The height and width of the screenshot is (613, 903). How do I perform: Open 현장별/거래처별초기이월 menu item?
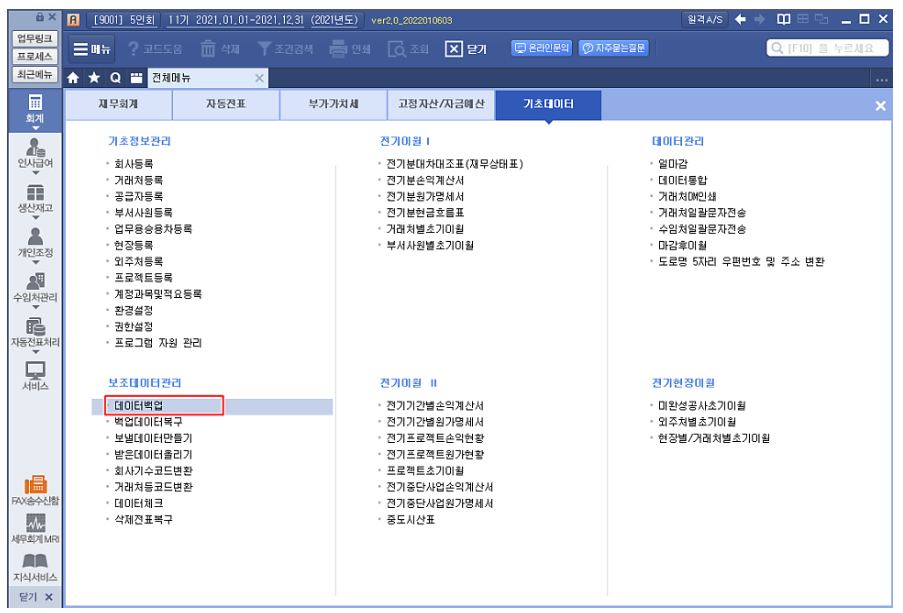point(714,438)
